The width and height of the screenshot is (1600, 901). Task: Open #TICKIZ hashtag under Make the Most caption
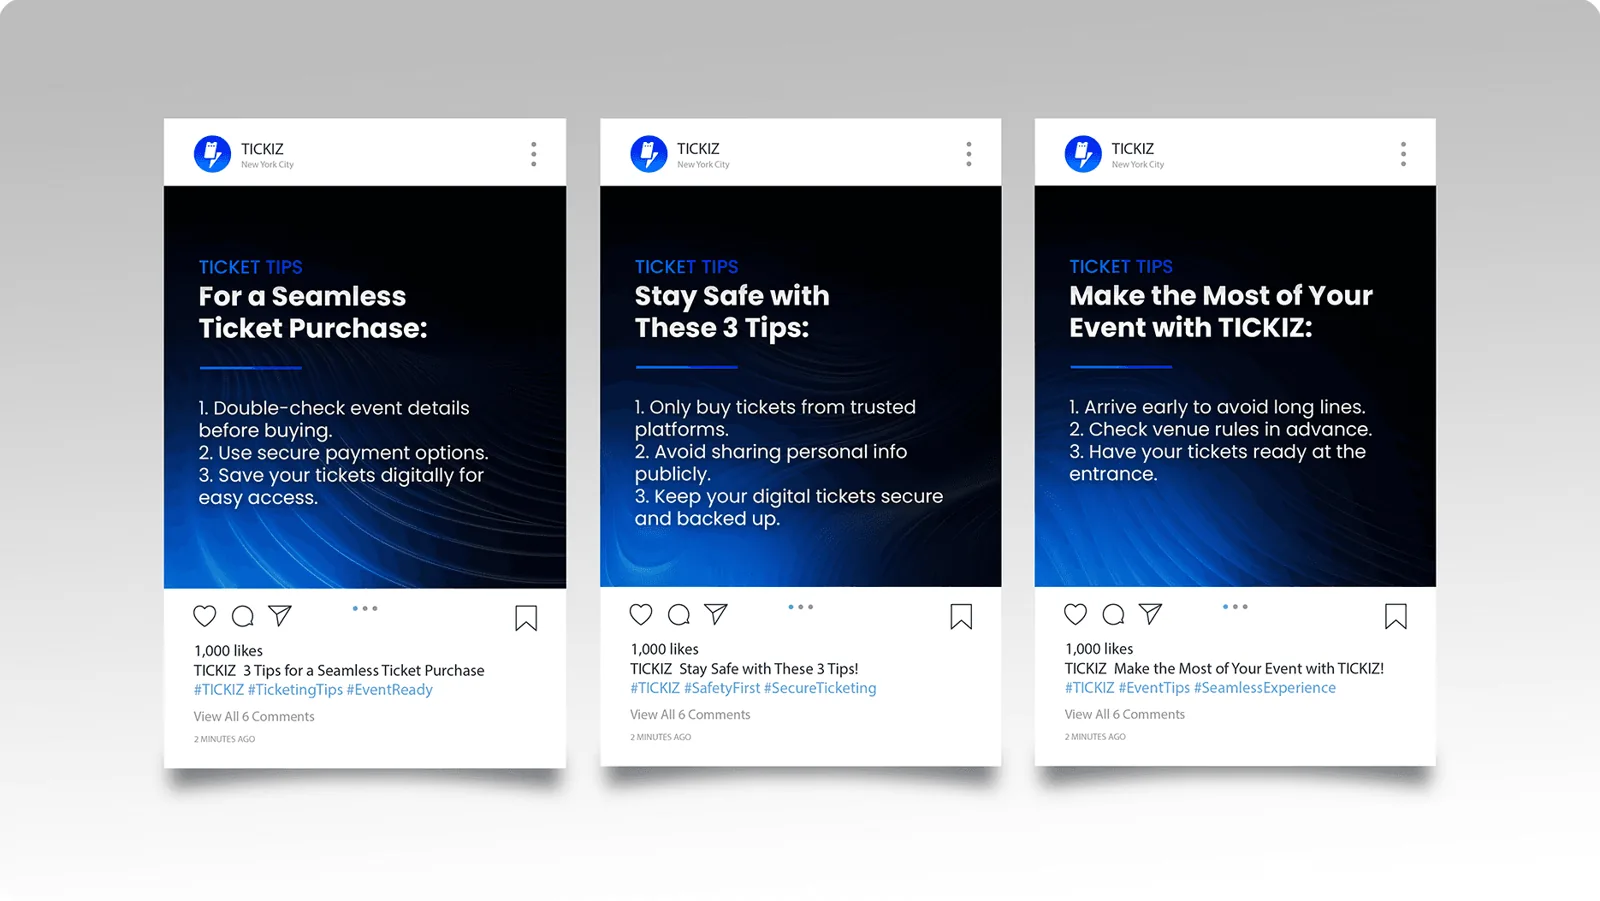tap(1090, 688)
